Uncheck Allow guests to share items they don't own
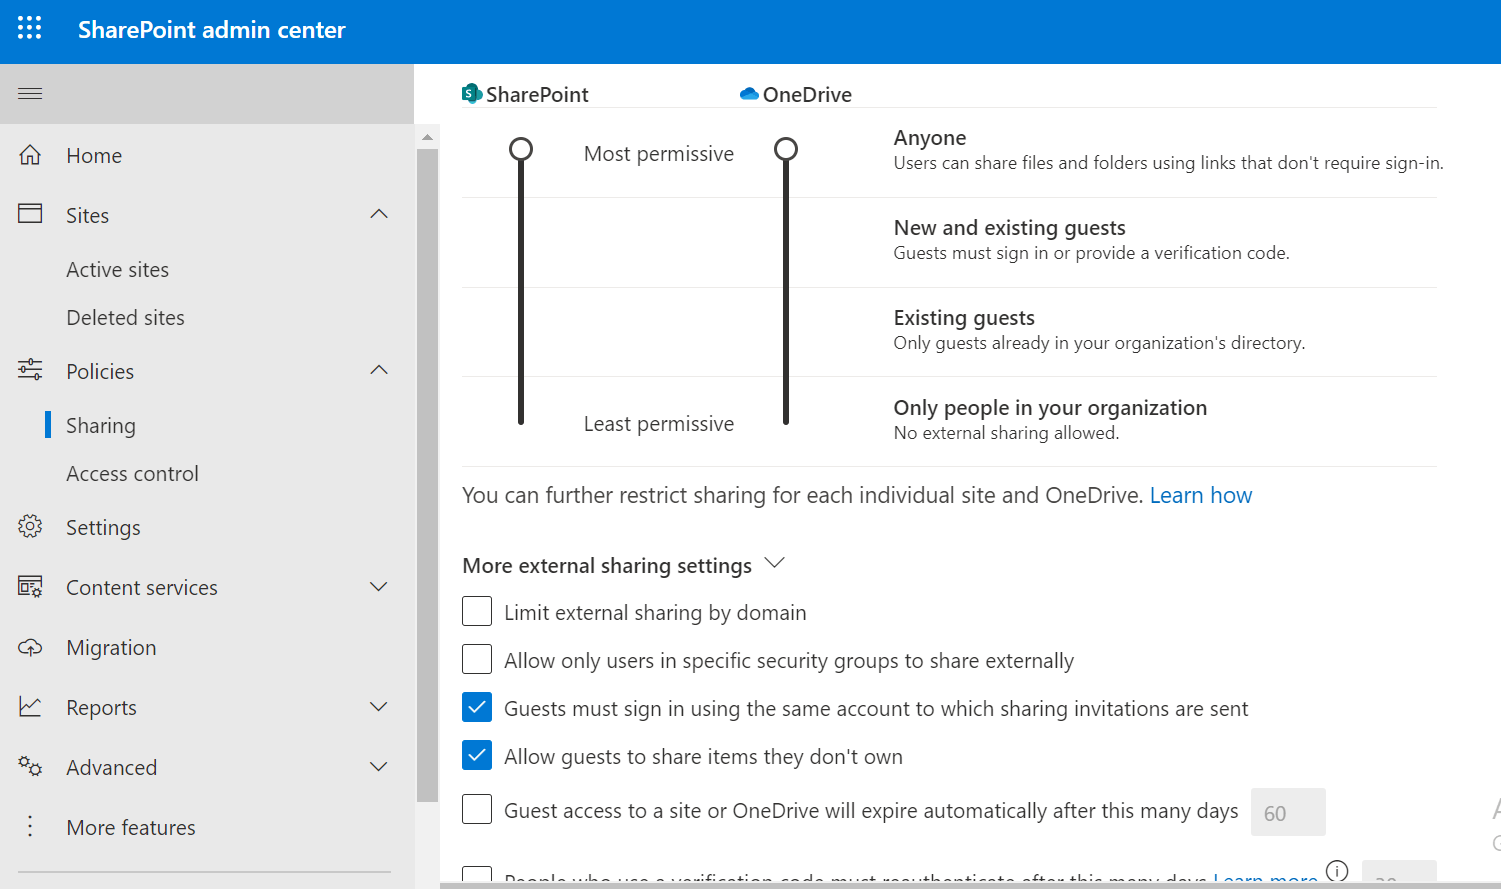 pyautogui.click(x=477, y=755)
